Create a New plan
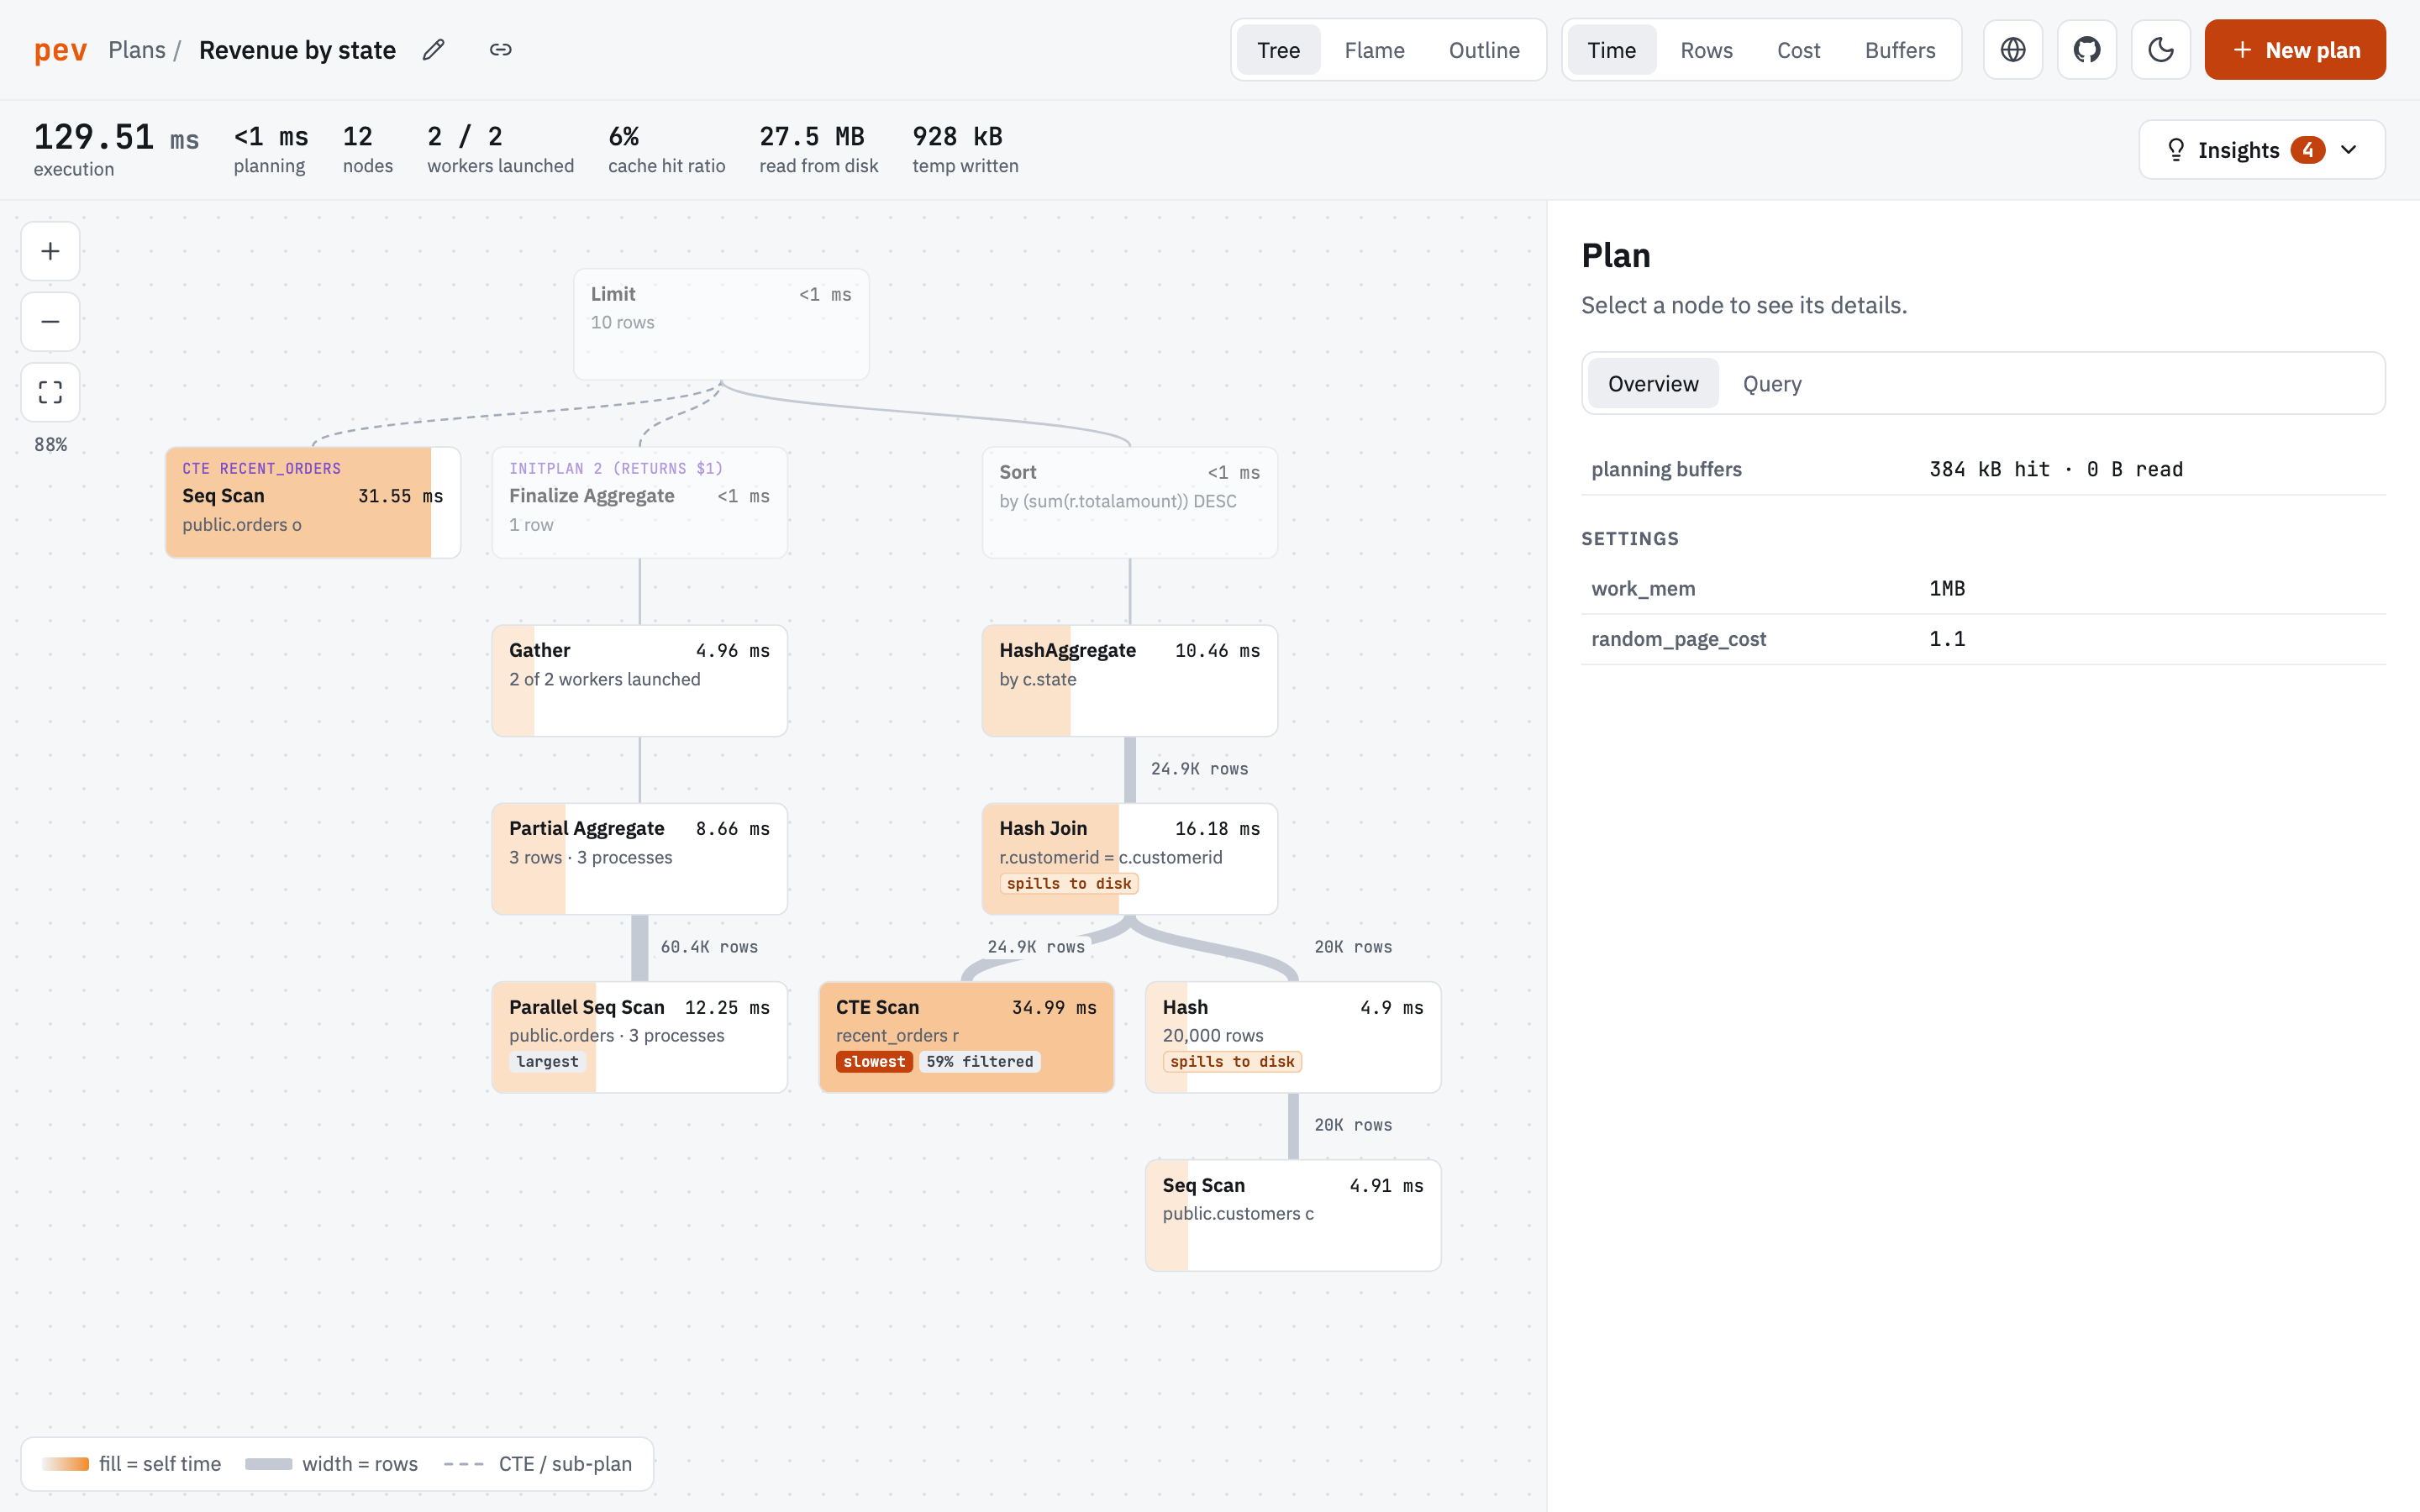This screenshot has width=2420, height=1512. (x=2295, y=50)
